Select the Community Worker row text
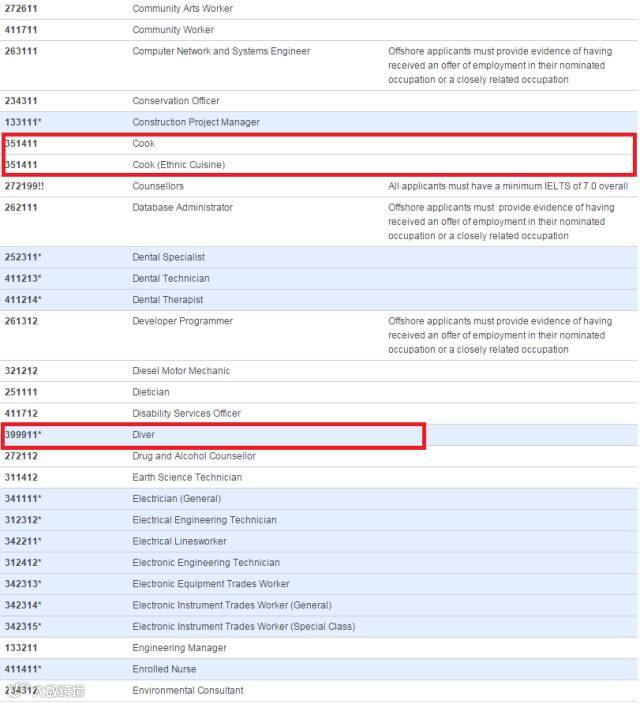Image resolution: width=640 pixels, height=704 pixels. (173, 30)
